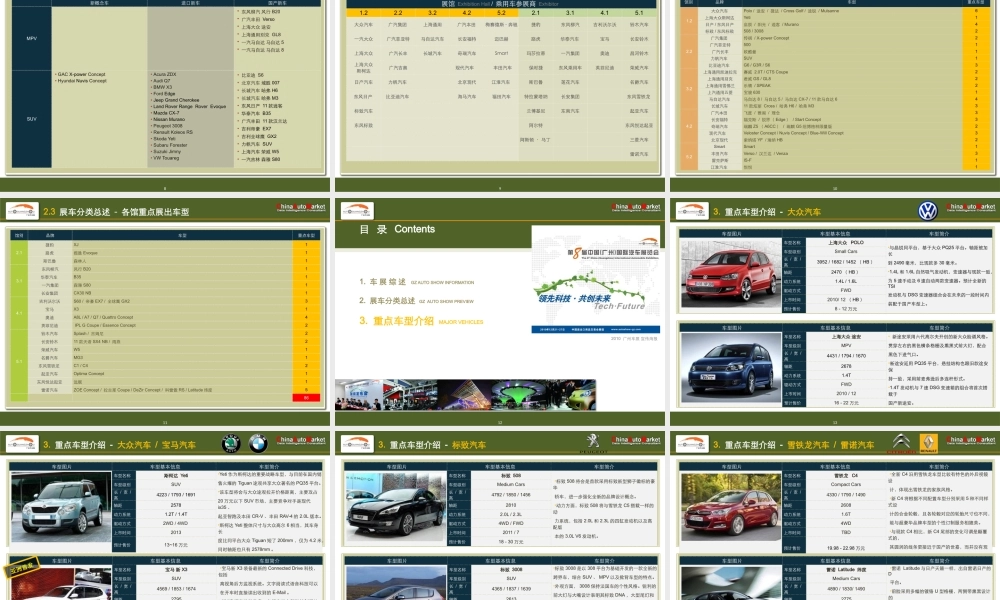Image resolution: width=1000 pixels, height=600 pixels.
Task: Select the black Peugeot 508 photo
Action: coord(395,508)
